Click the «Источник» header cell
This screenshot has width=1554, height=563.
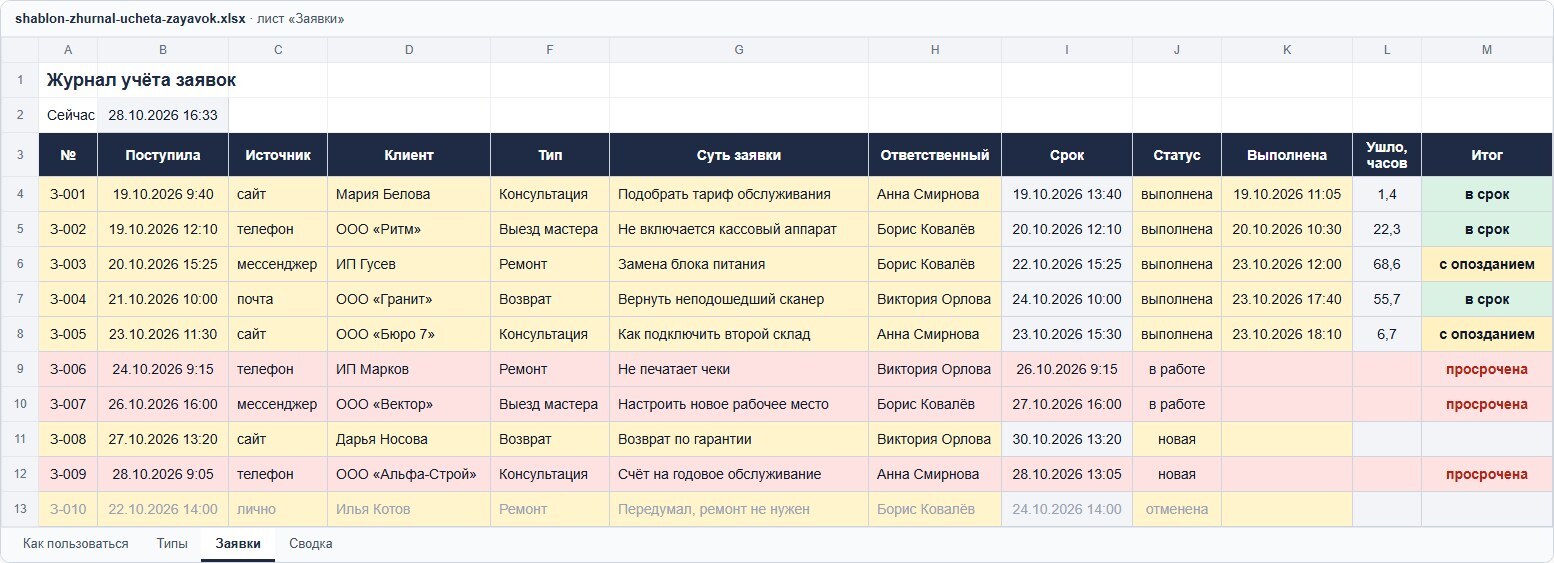tap(278, 155)
